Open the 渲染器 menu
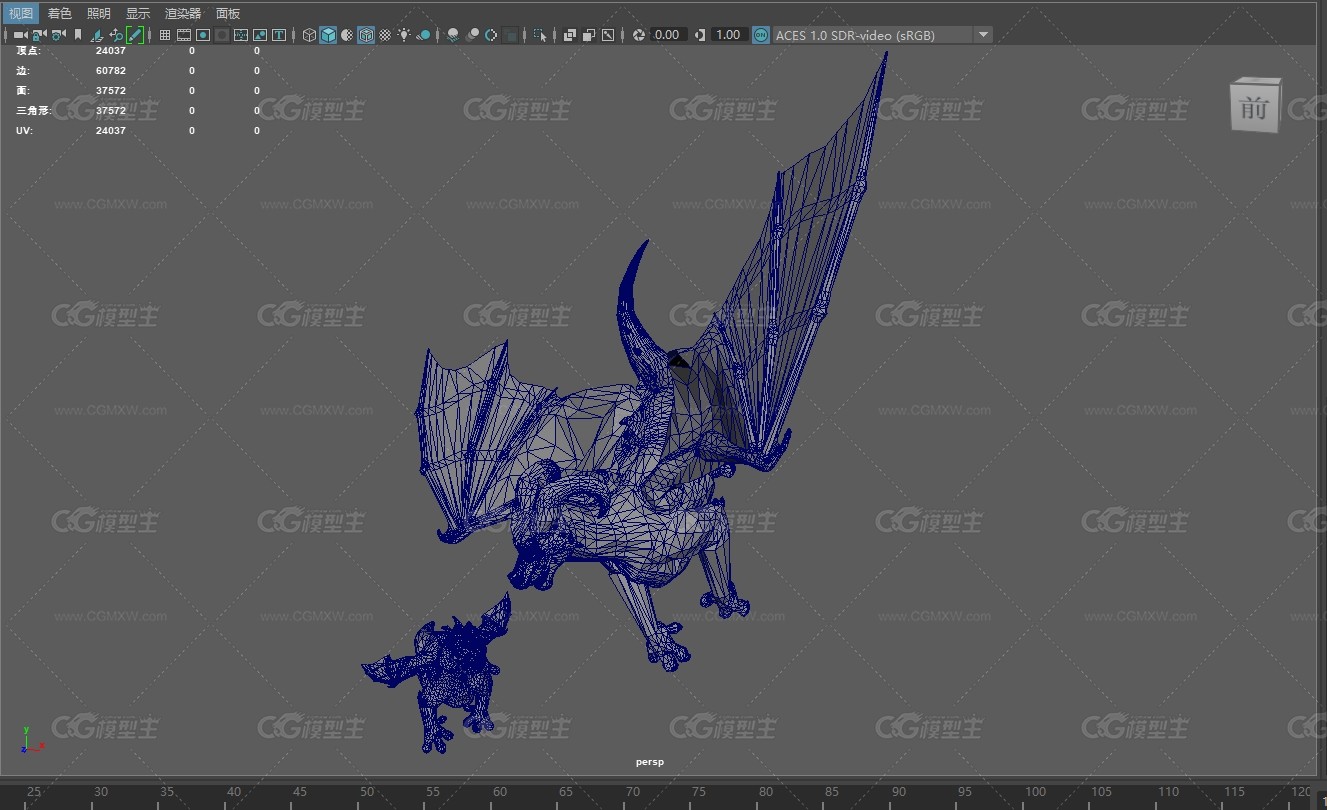The height and width of the screenshot is (810, 1327). click(183, 13)
